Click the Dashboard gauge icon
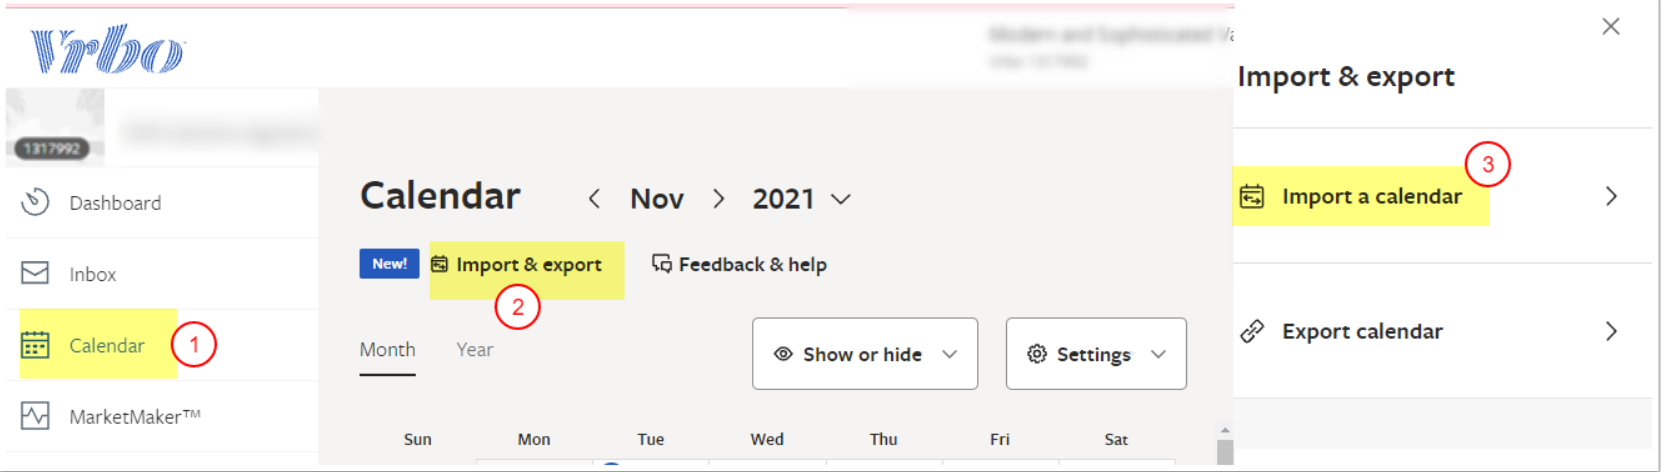 coord(35,202)
